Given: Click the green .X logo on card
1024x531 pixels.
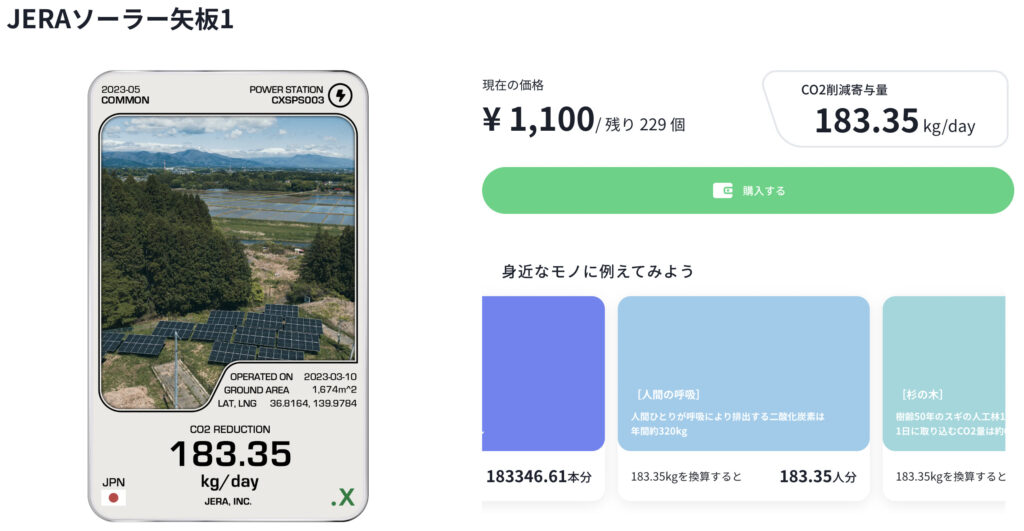Looking at the screenshot, I should (342, 497).
